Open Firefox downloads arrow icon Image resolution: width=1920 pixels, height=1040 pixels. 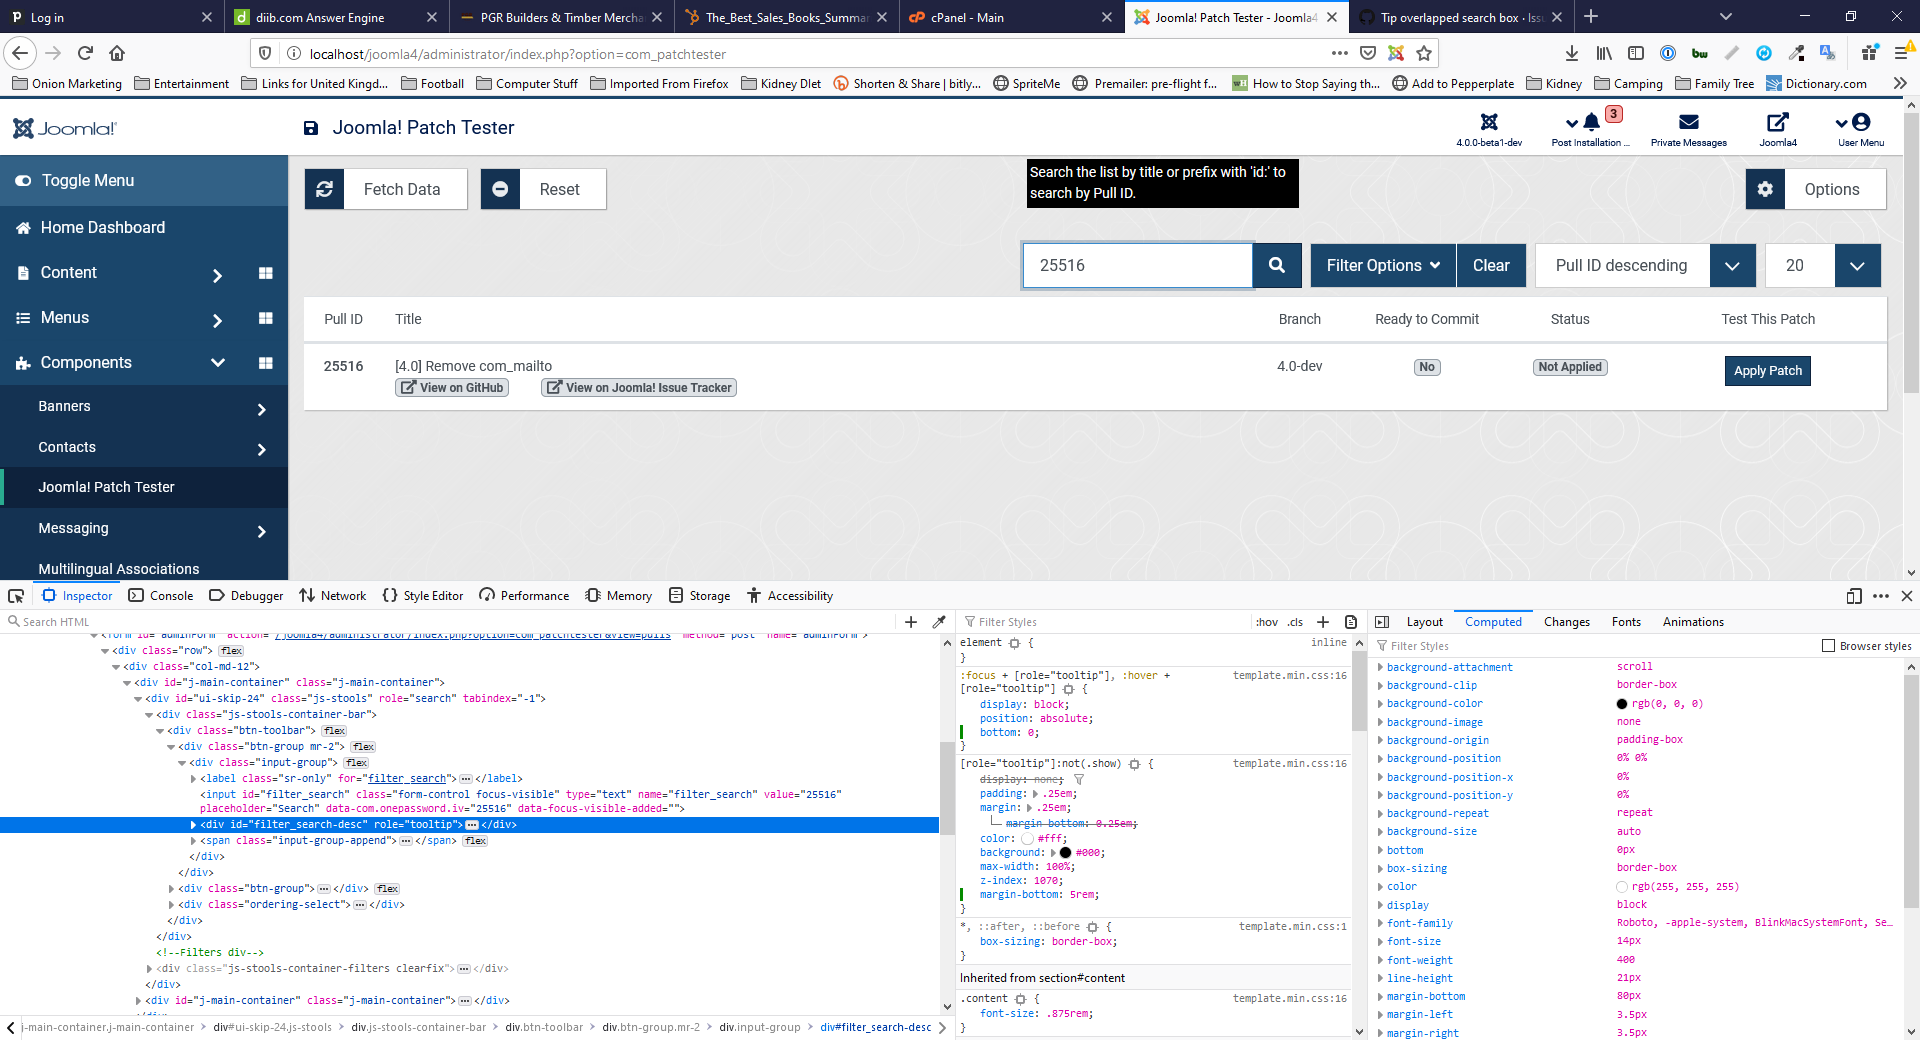(x=1572, y=53)
